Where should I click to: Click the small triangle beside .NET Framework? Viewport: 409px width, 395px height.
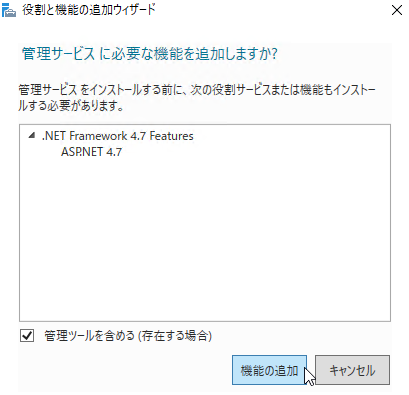(x=32, y=135)
